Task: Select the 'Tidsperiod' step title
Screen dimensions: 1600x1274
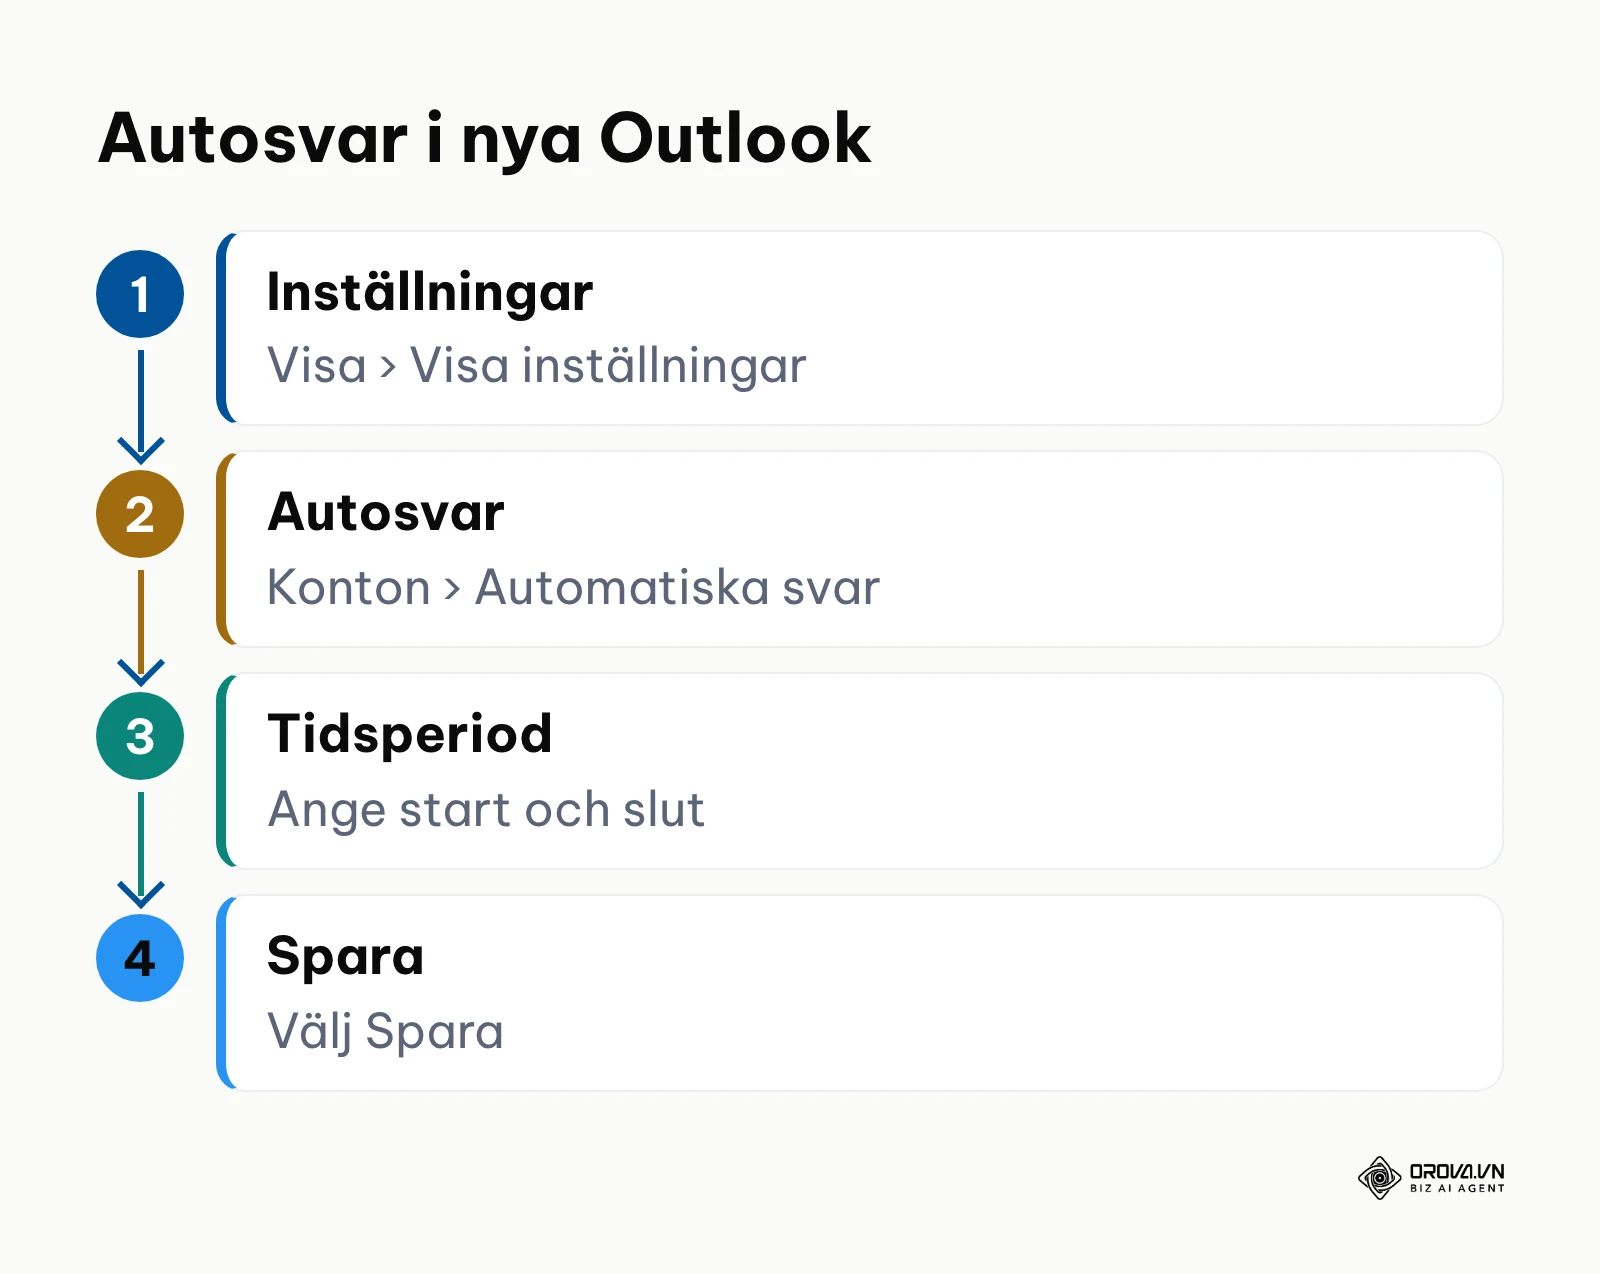Action: pyautogui.click(x=410, y=735)
